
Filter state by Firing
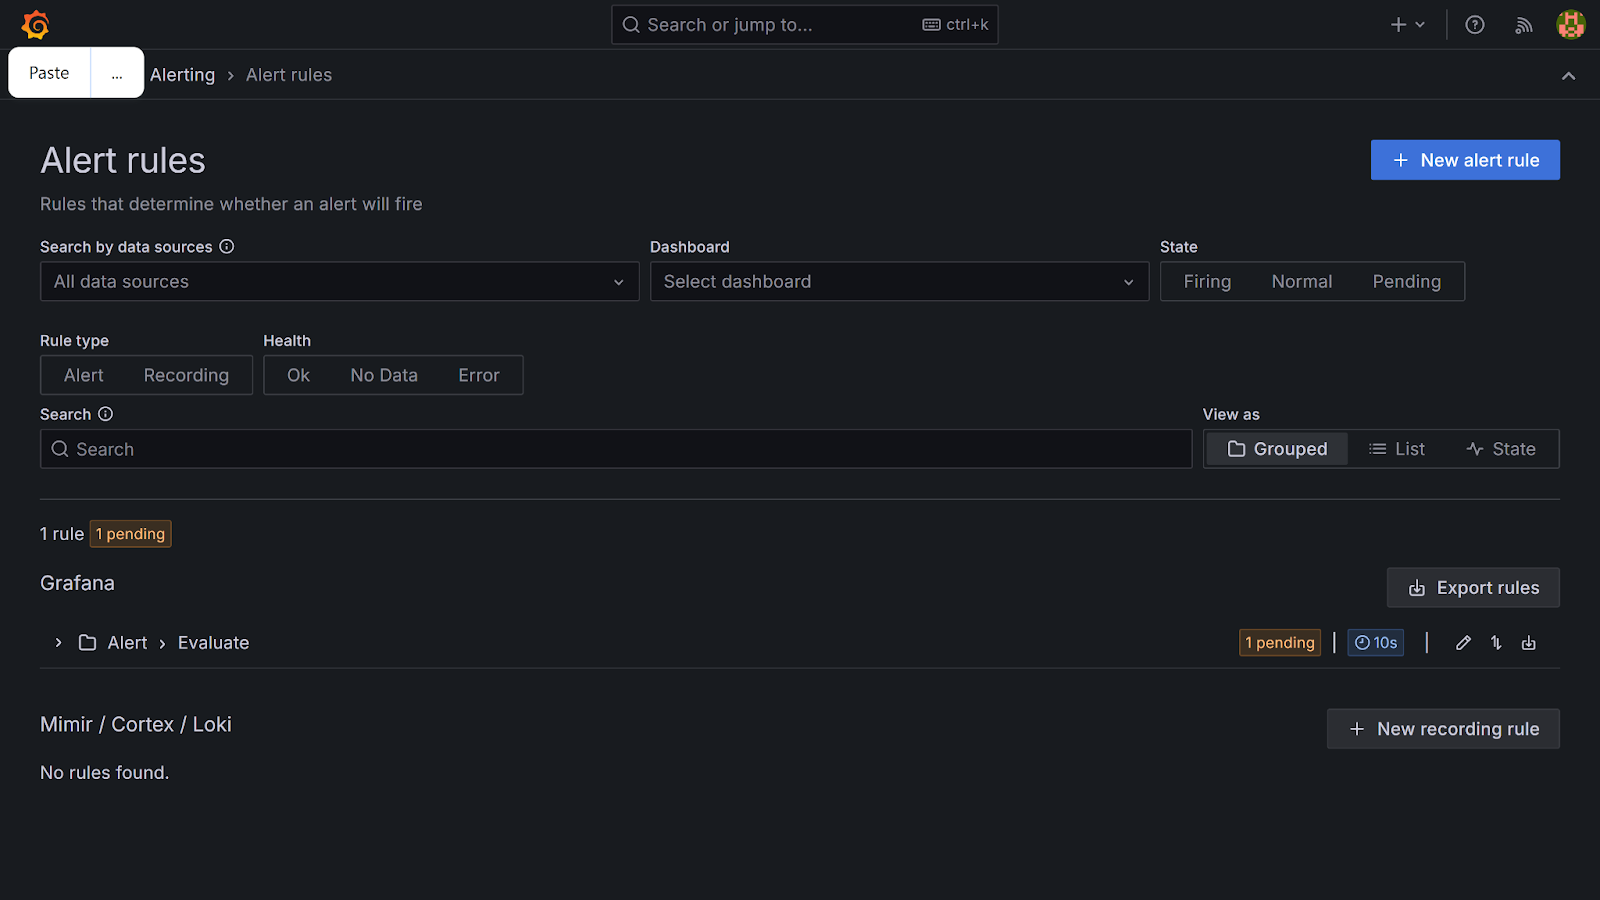(x=1207, y=282)
